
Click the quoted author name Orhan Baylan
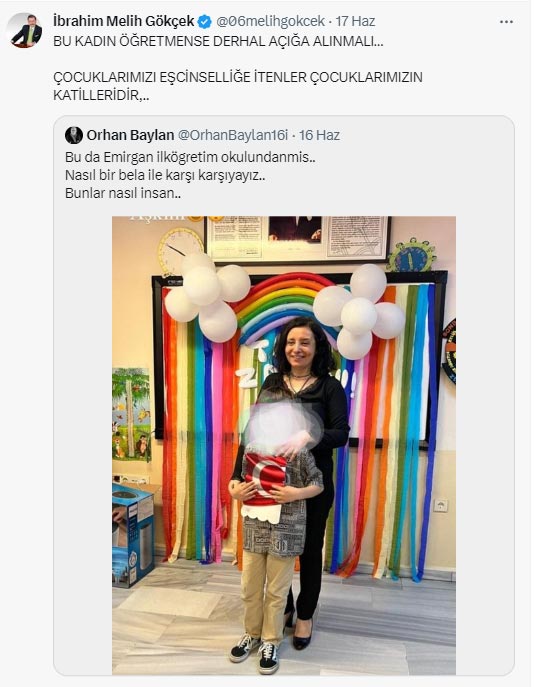tap(130, 135)
